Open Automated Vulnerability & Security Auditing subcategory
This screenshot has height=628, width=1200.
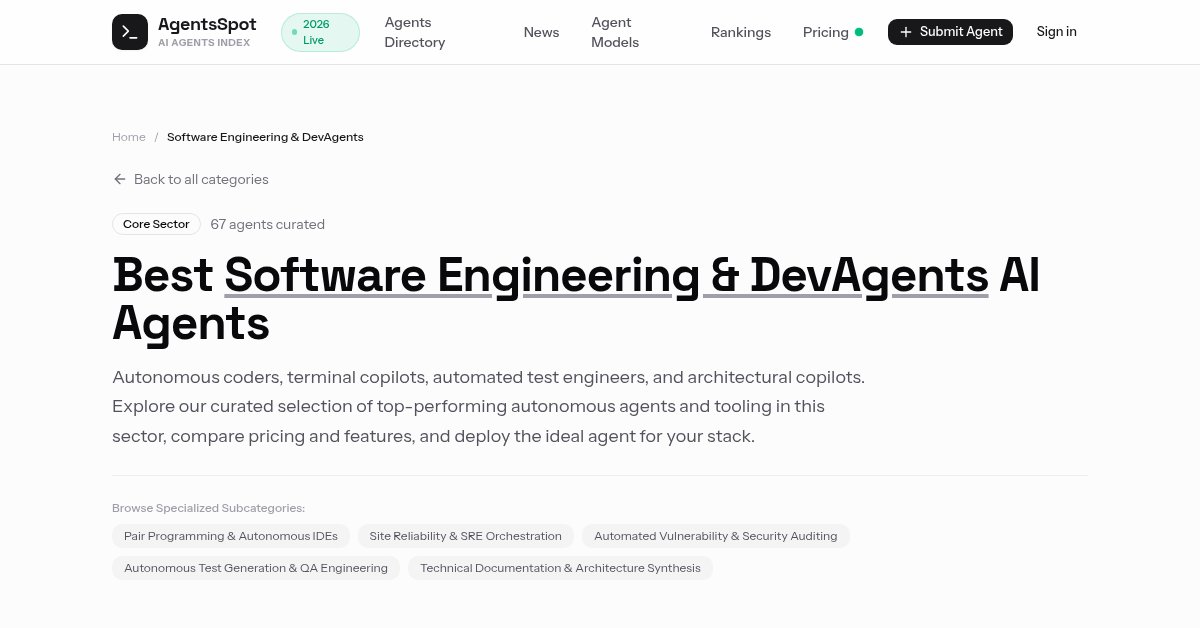[716, 536]
